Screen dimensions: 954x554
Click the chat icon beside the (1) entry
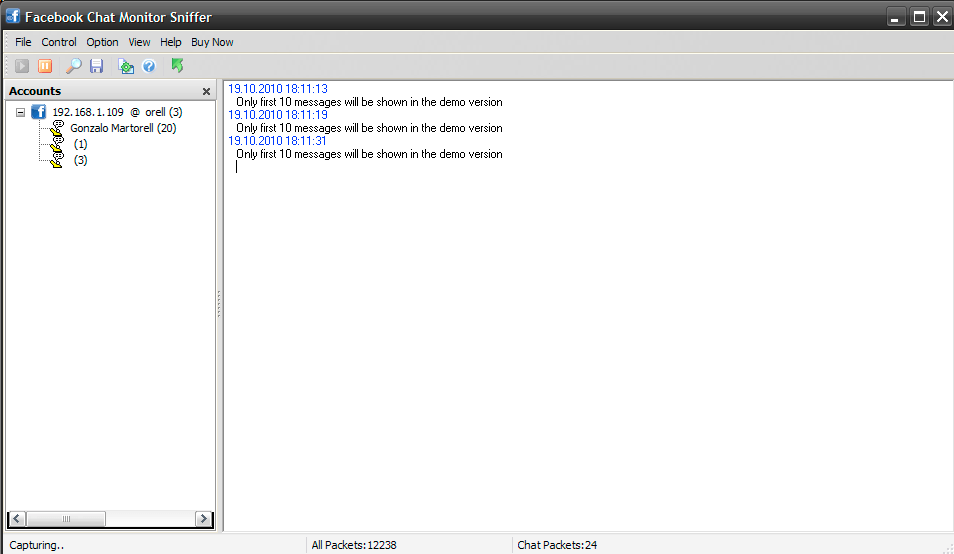[x=57, y=144]
